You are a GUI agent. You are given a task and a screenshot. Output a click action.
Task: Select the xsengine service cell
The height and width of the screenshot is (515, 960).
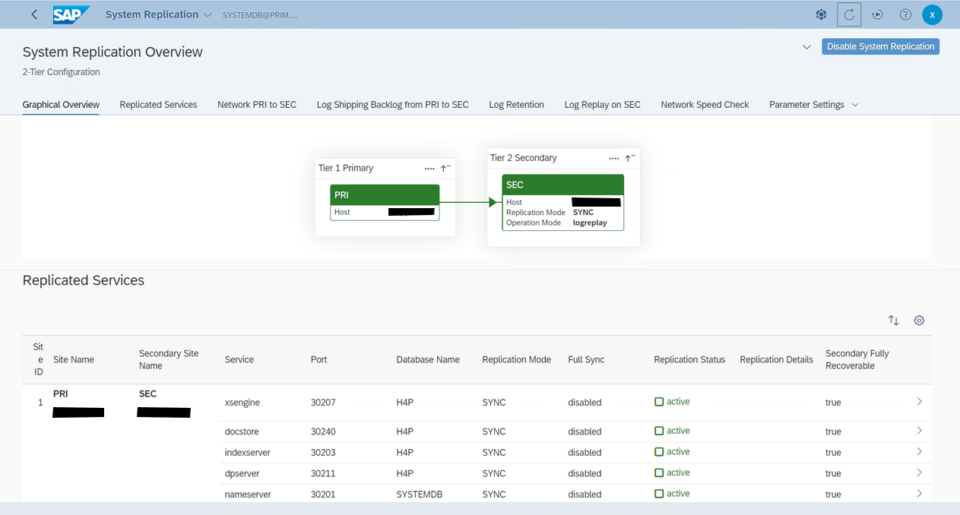[242, 402]
